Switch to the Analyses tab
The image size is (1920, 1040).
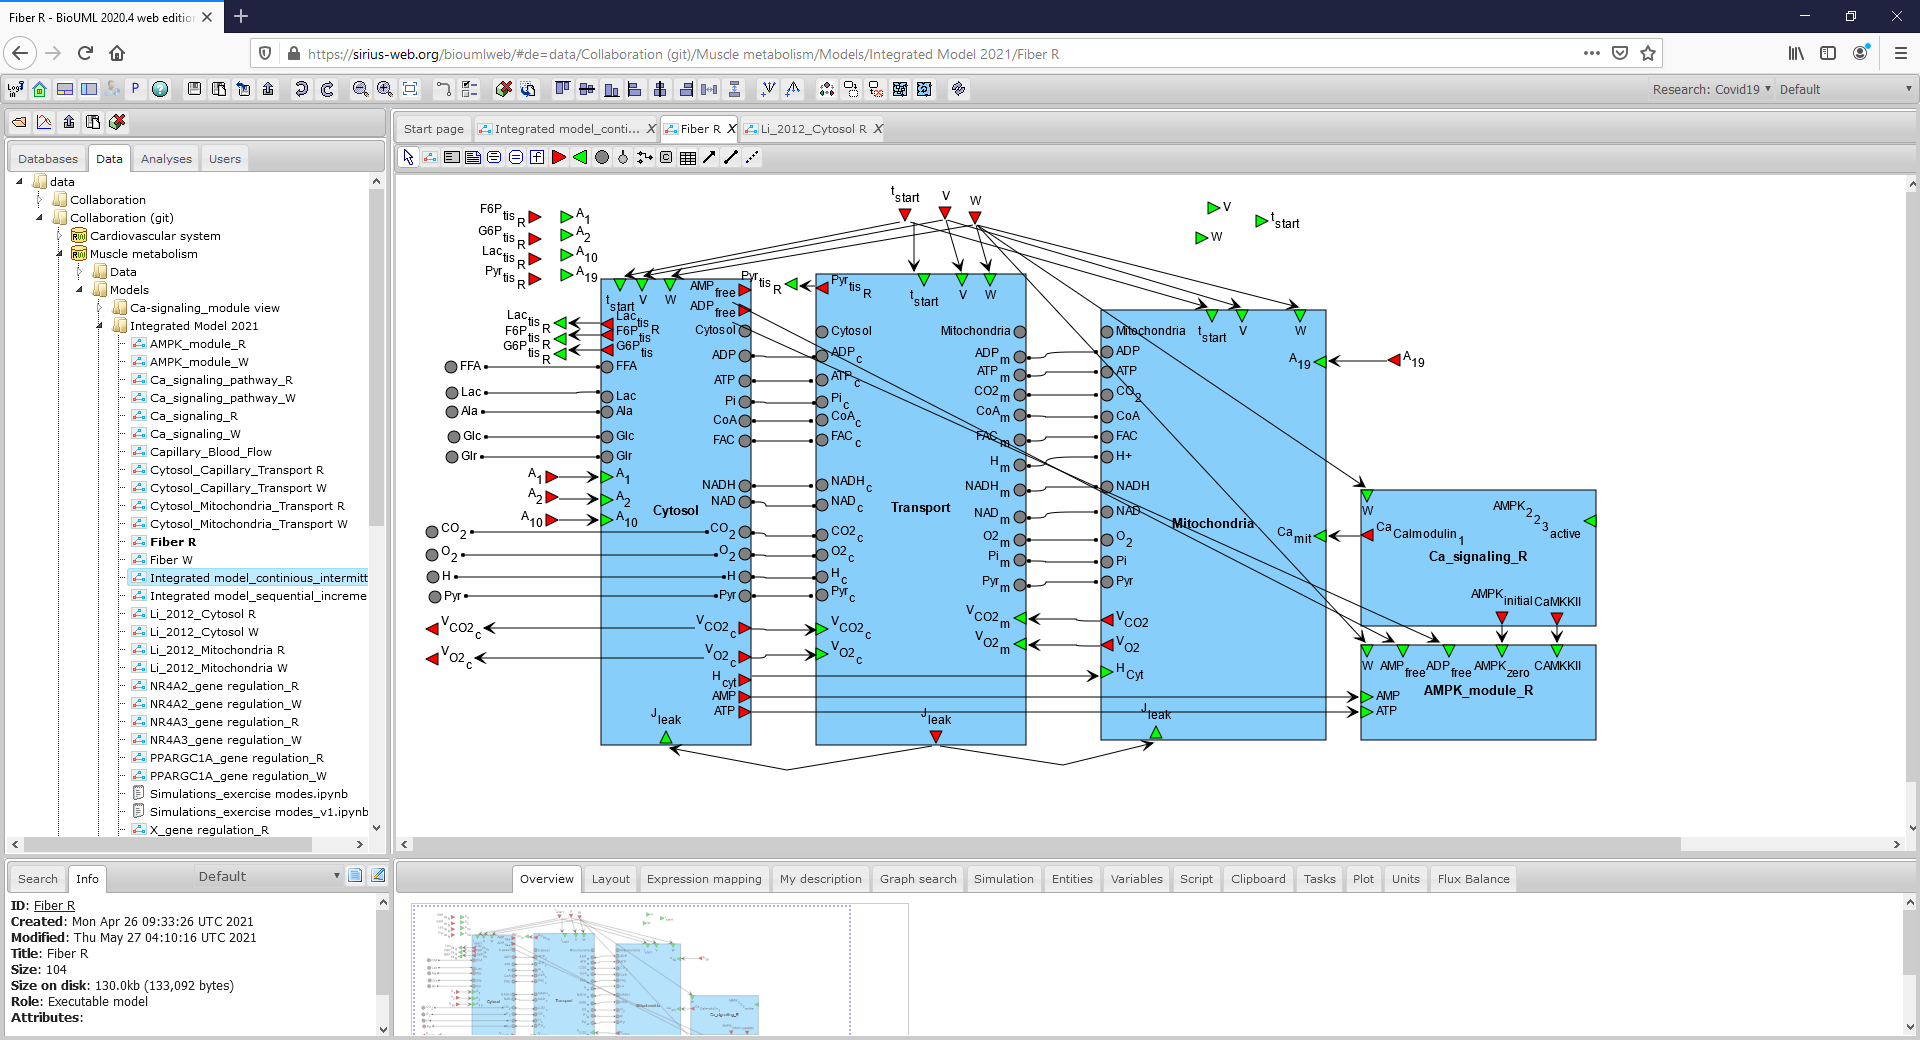click(x=166, y=159)
